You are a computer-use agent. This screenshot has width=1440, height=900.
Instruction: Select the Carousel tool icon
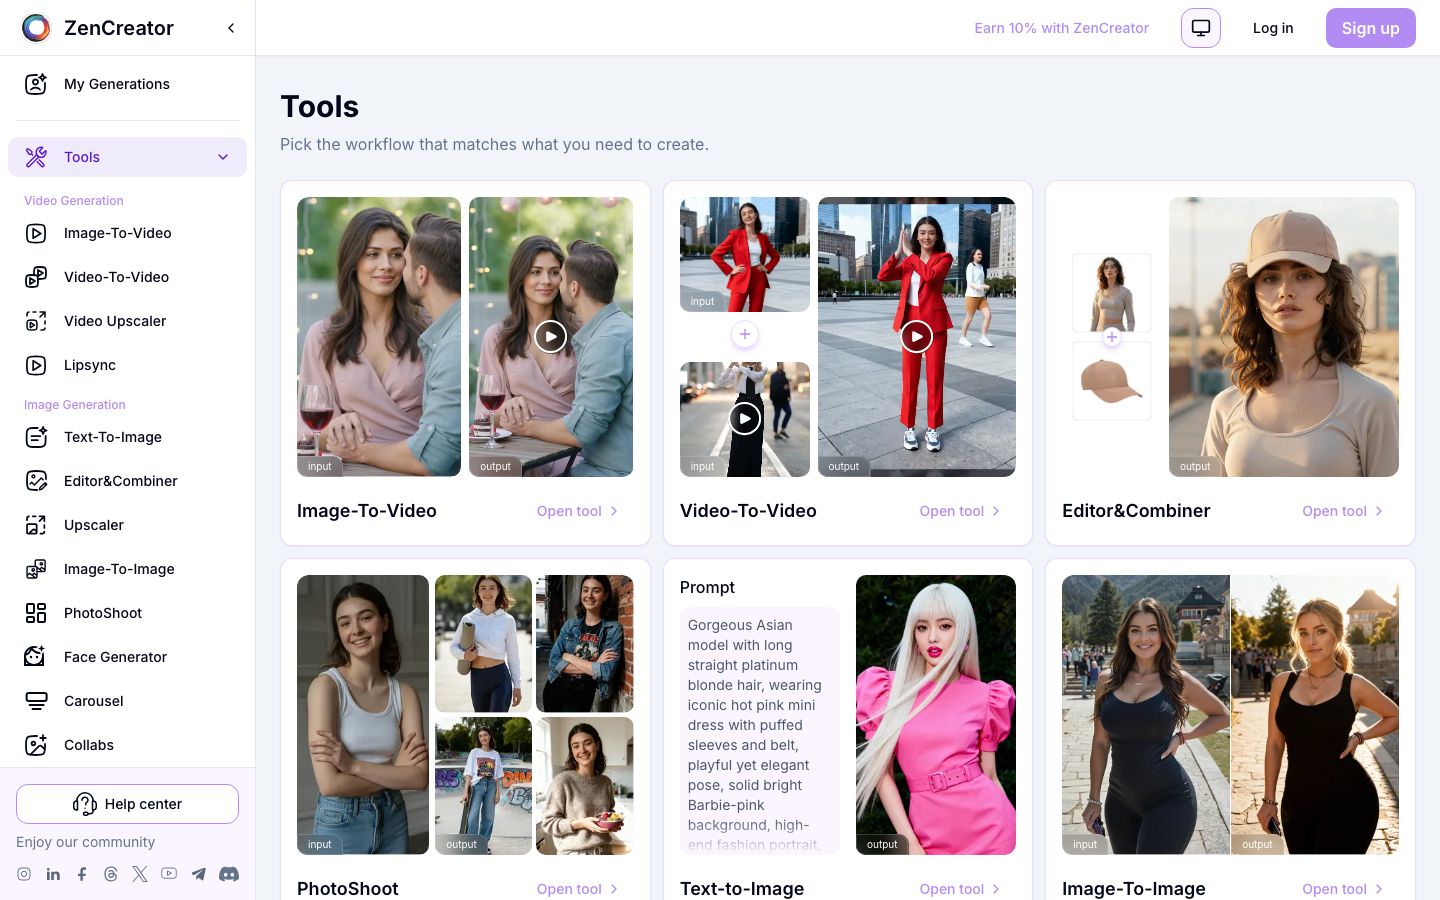point(37,701)
